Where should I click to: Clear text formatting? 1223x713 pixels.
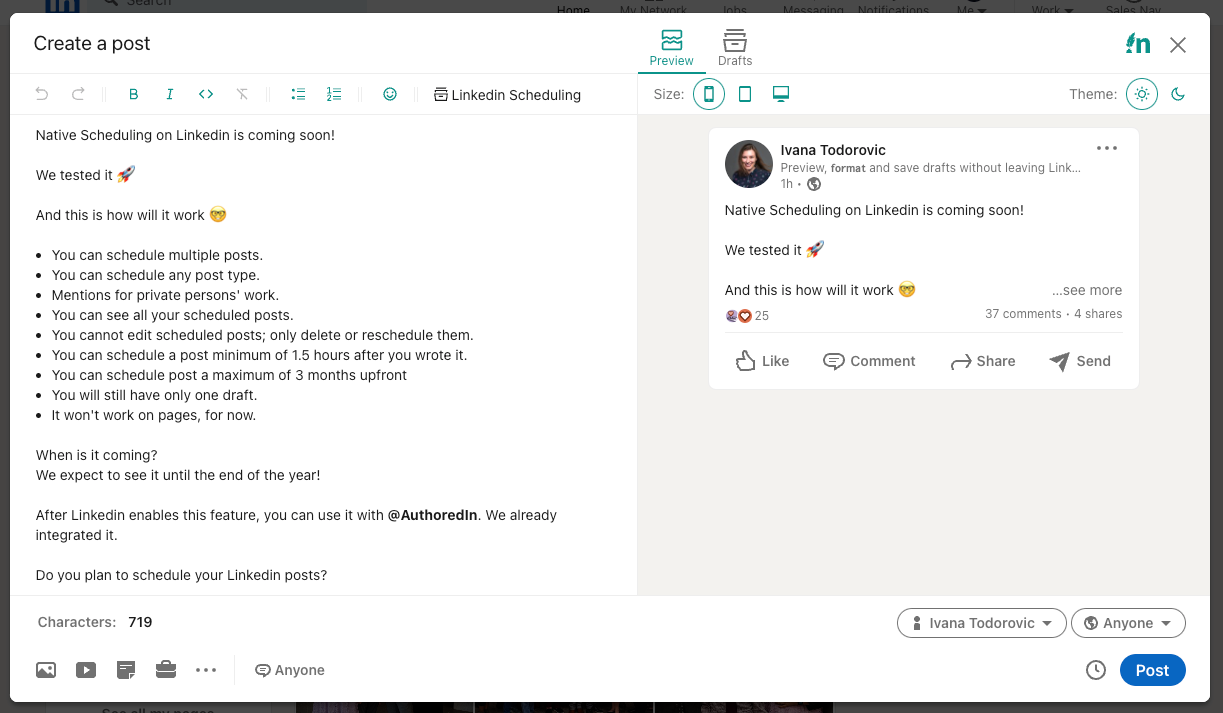tap(242, 94)
